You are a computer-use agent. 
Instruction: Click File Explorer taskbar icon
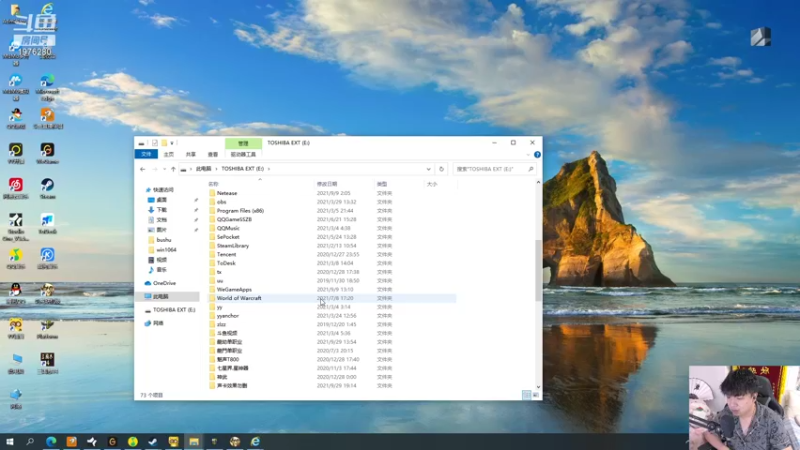194,441
